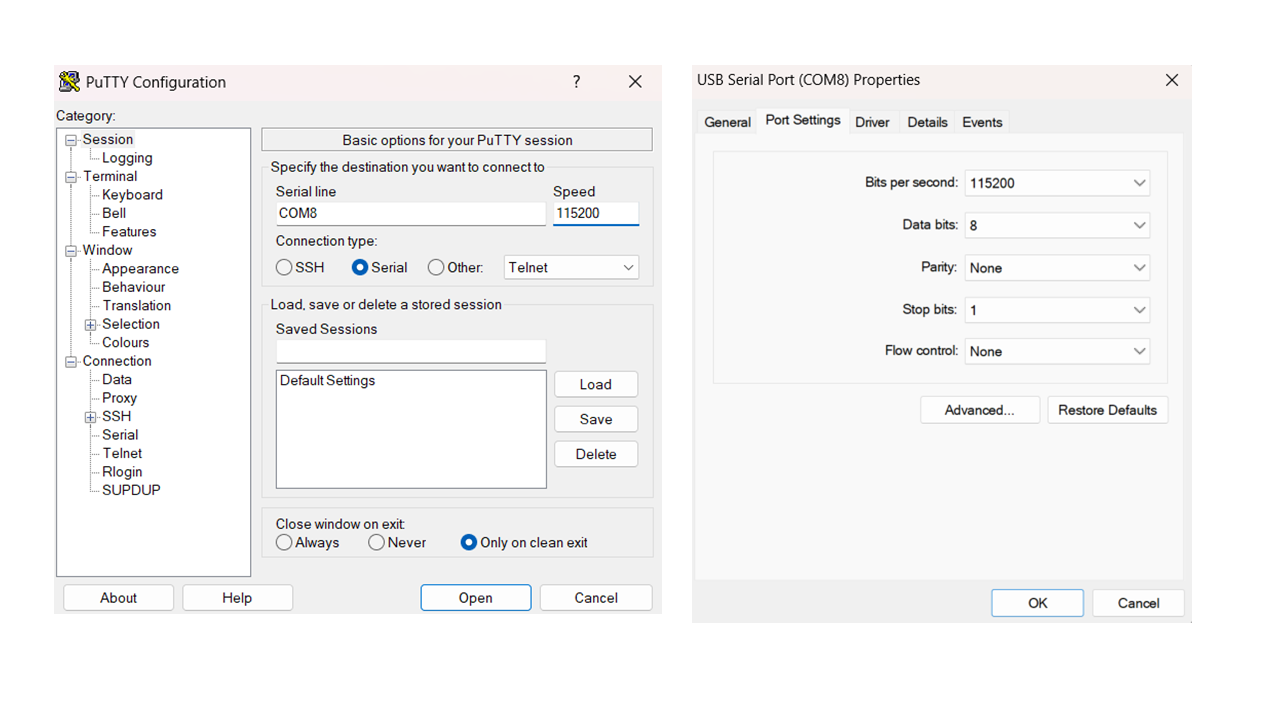Click the Serial line input field
This screenshot has height=720, width=1280.
pyautogui.click(x=411, y=213)
